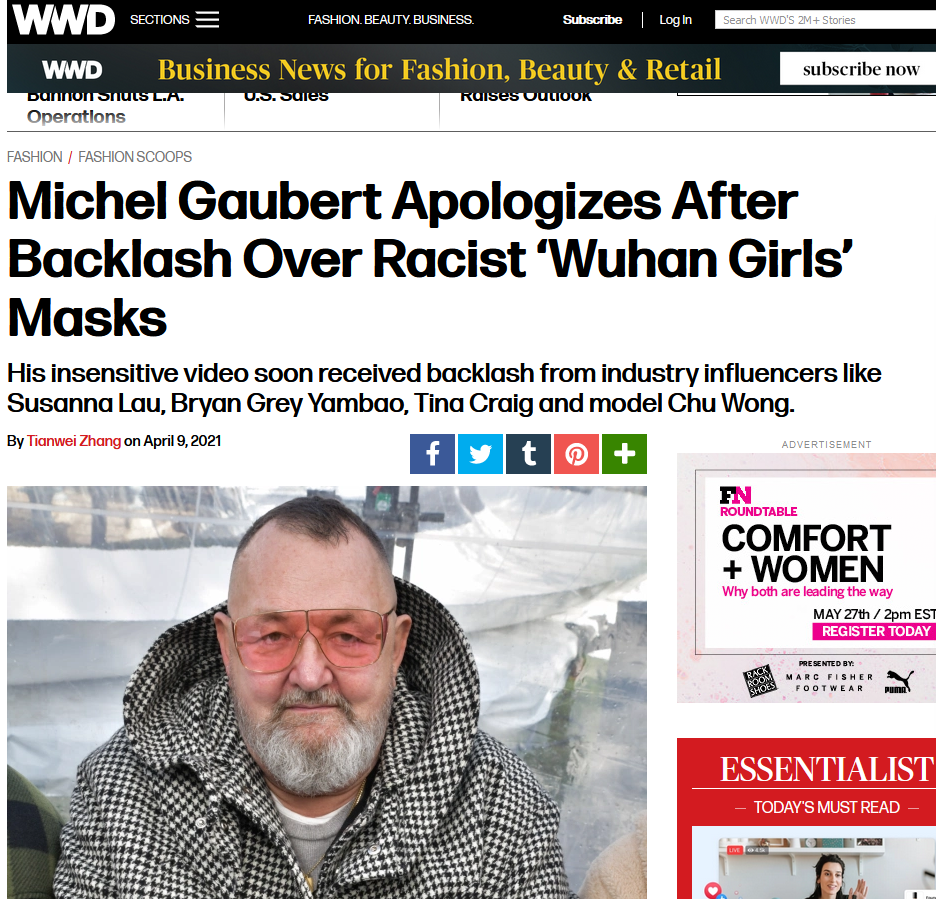Pin article with Pinterest icon

(576, 454)
